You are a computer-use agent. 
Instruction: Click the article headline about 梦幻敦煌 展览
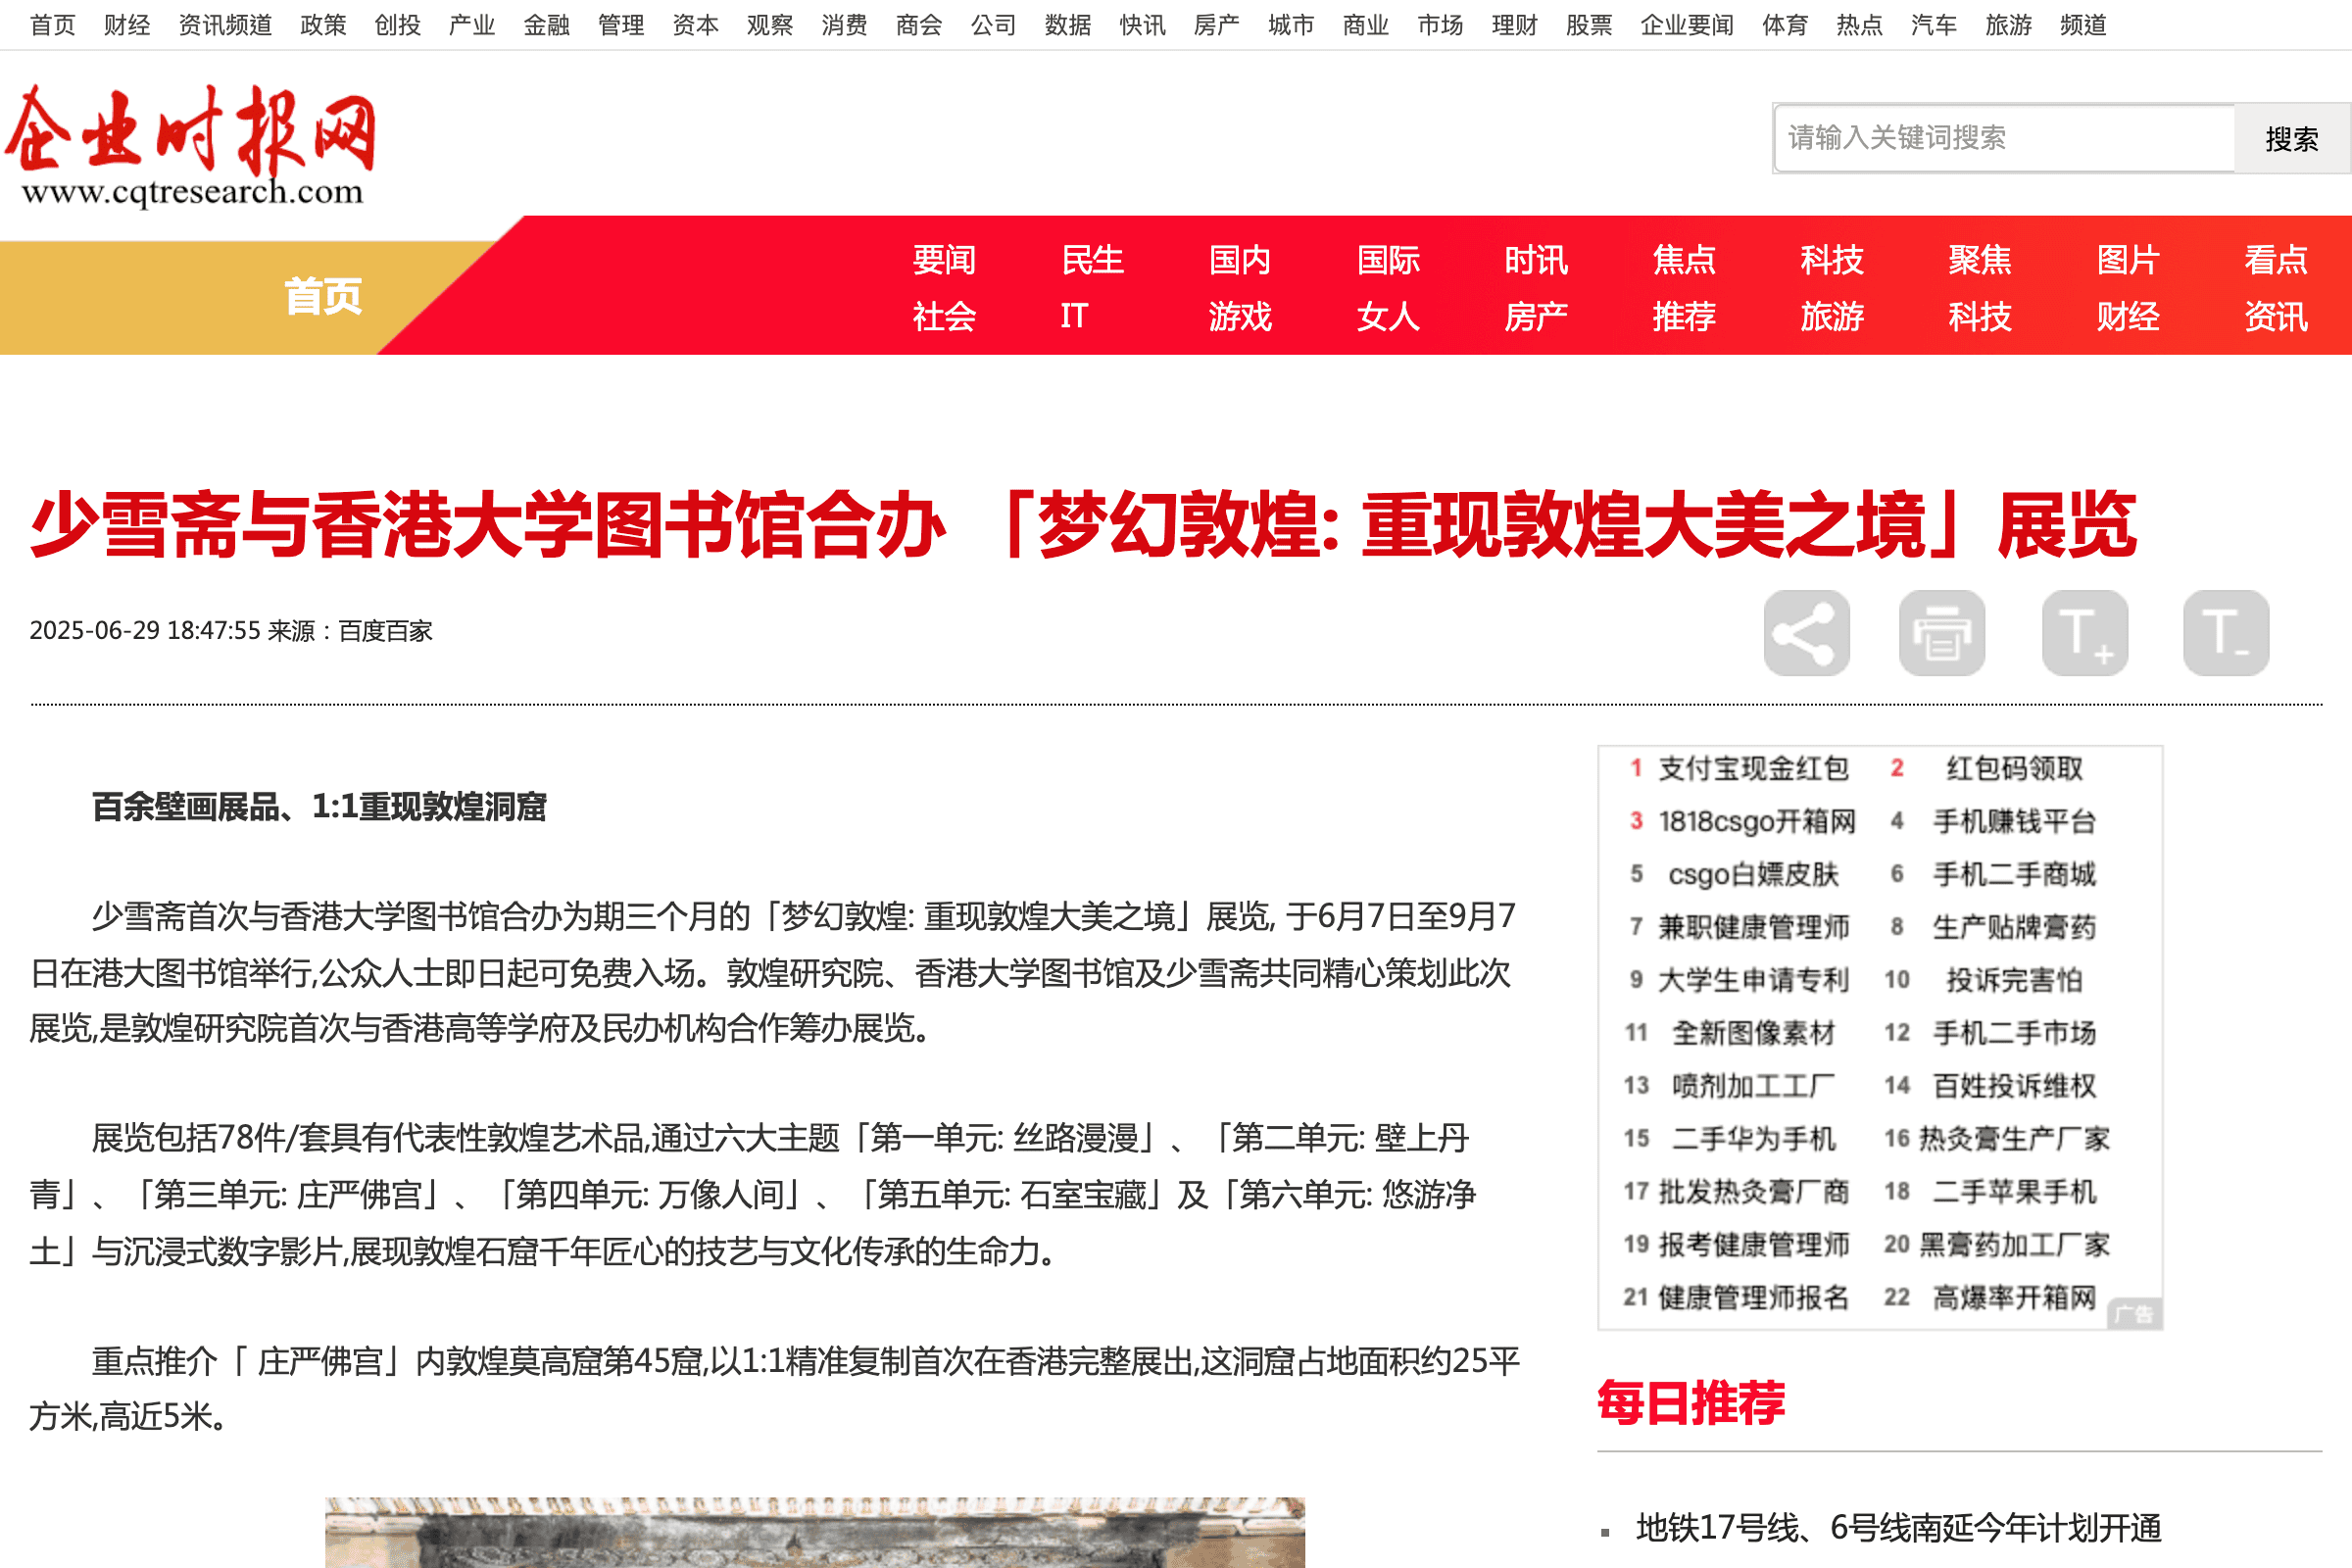pyautogui.click(x=1084, y=525)
